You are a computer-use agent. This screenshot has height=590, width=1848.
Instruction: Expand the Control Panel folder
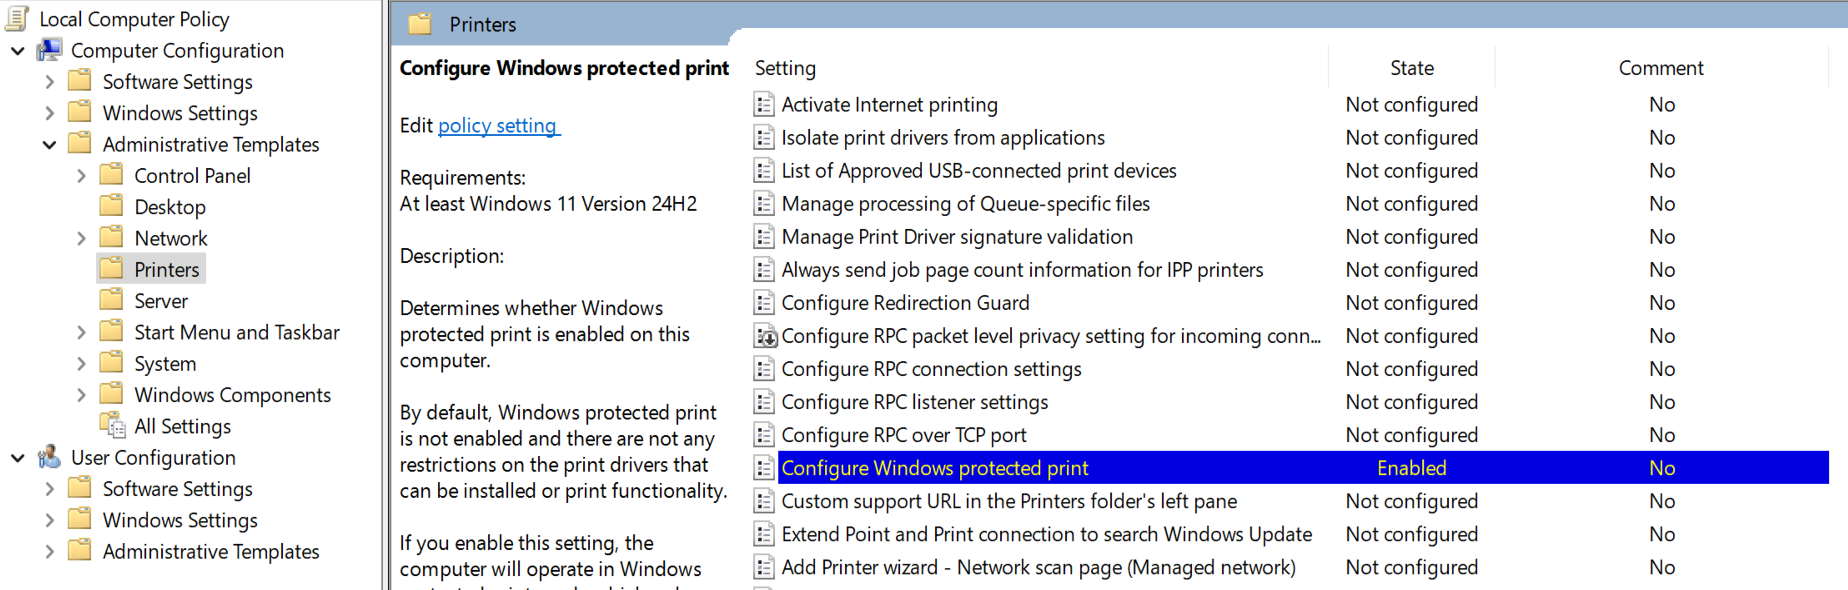click(x=81, y=176)
